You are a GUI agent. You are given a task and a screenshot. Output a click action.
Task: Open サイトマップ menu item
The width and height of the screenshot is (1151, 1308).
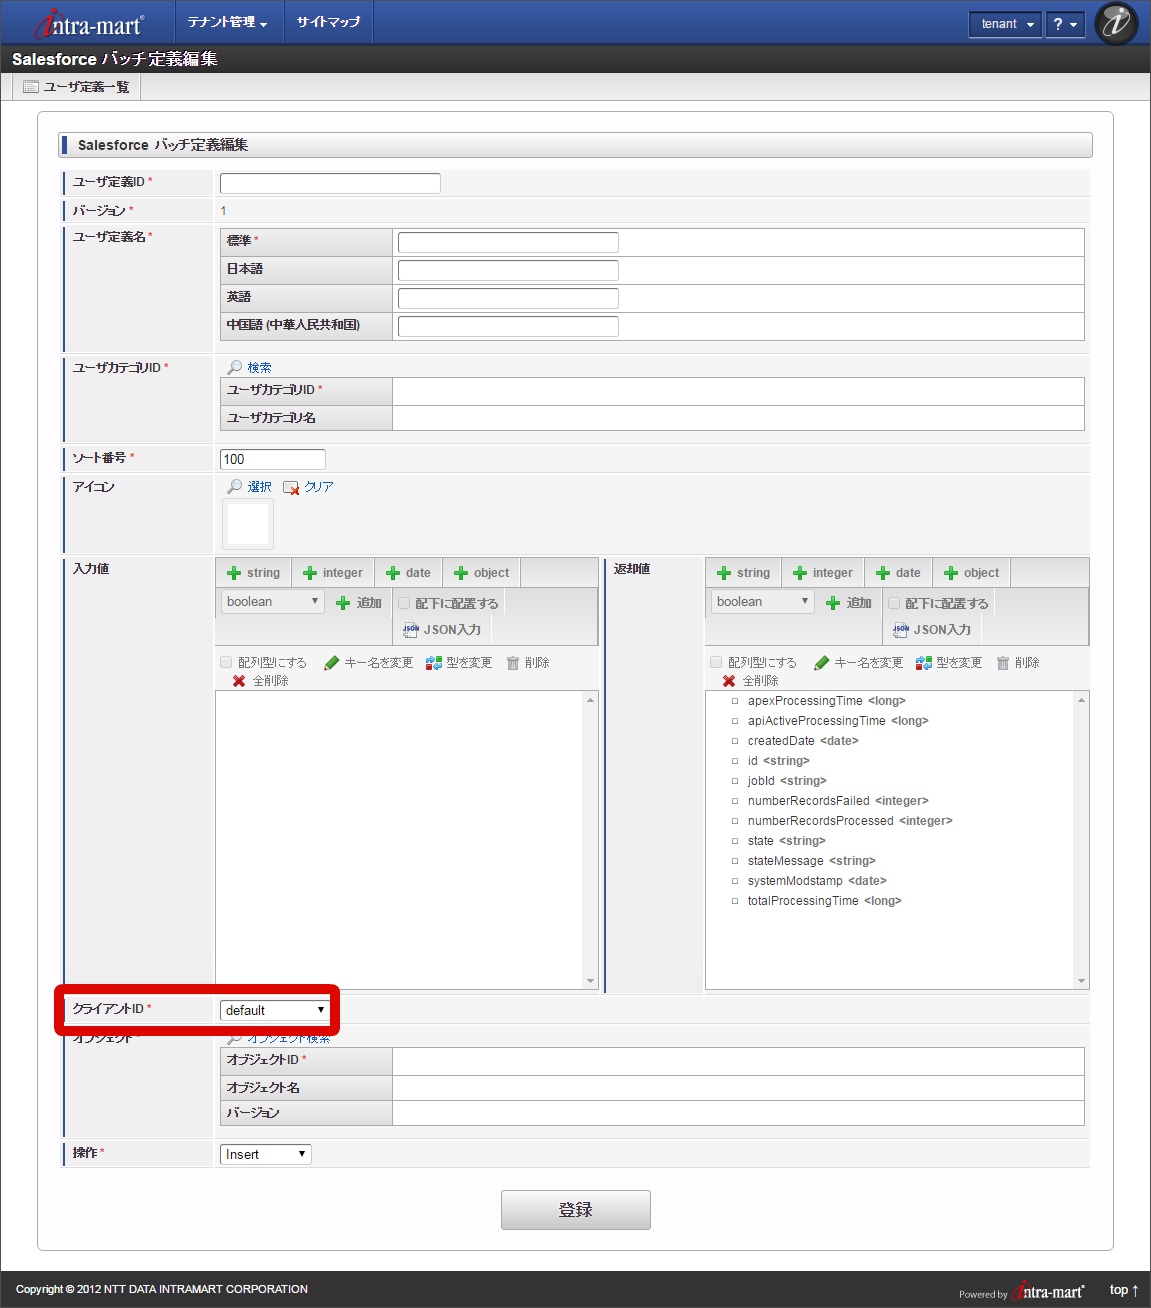[328, 22]
